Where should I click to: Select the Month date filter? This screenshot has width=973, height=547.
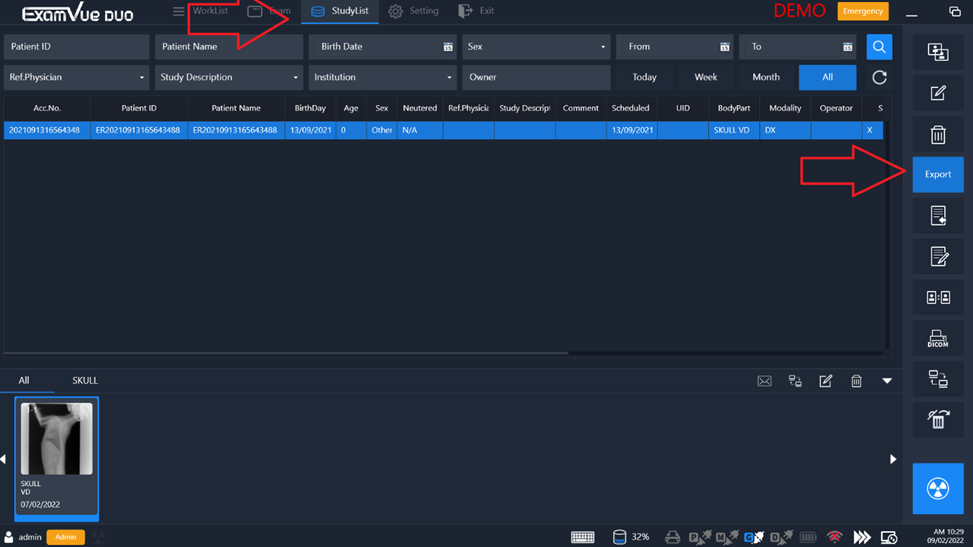766,78
